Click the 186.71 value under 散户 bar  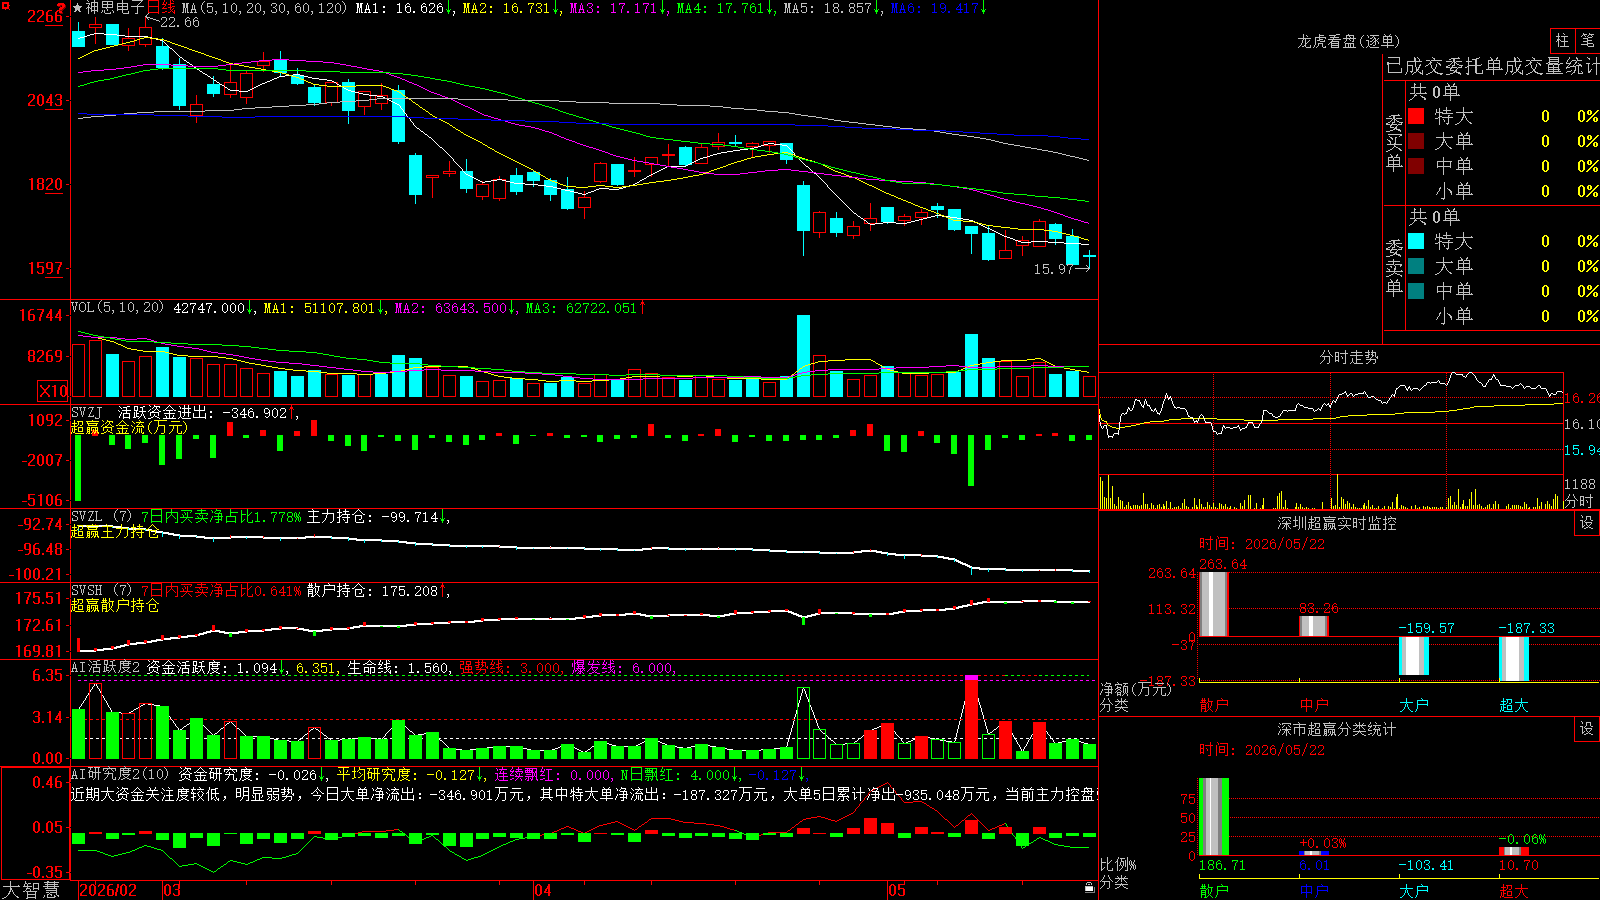1222,865
